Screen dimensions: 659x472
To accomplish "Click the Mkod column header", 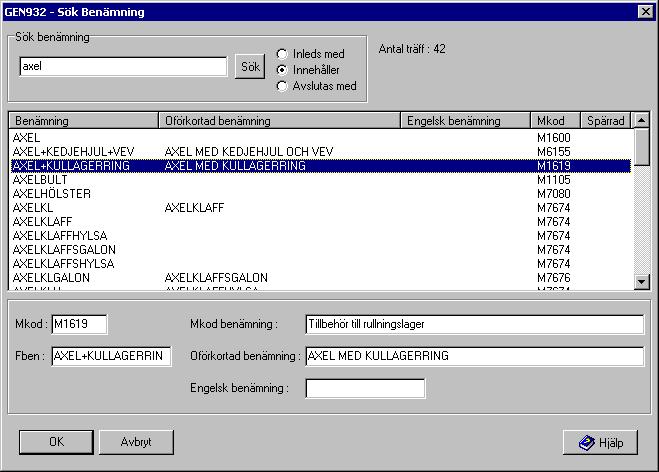I will click(556, 121).
